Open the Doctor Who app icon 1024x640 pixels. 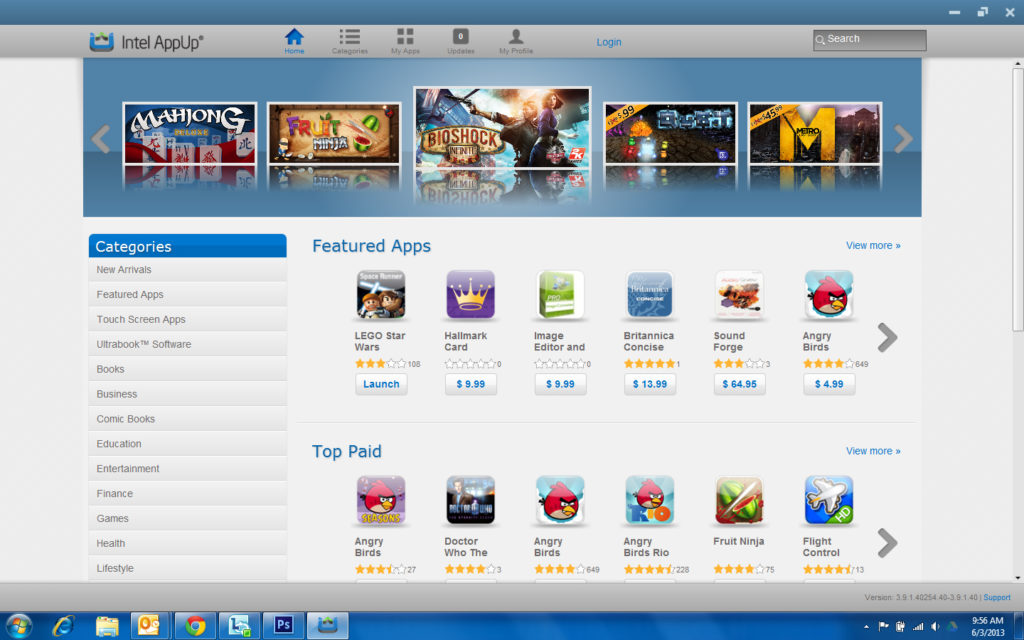[x=470, y=501]
